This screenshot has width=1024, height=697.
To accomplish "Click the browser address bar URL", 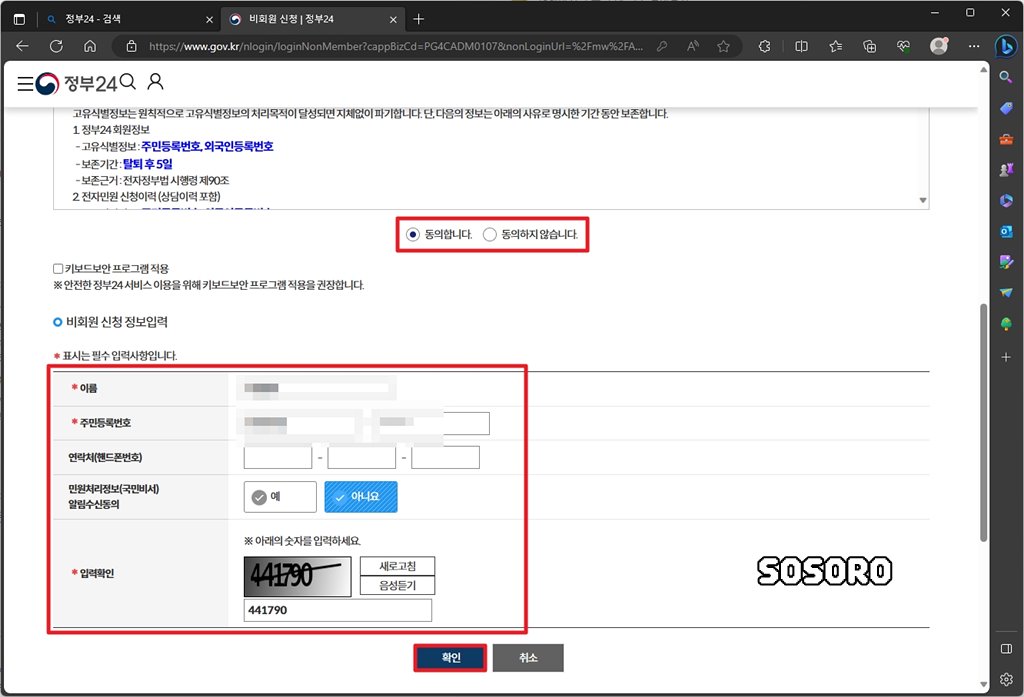I will click(395, 46).
